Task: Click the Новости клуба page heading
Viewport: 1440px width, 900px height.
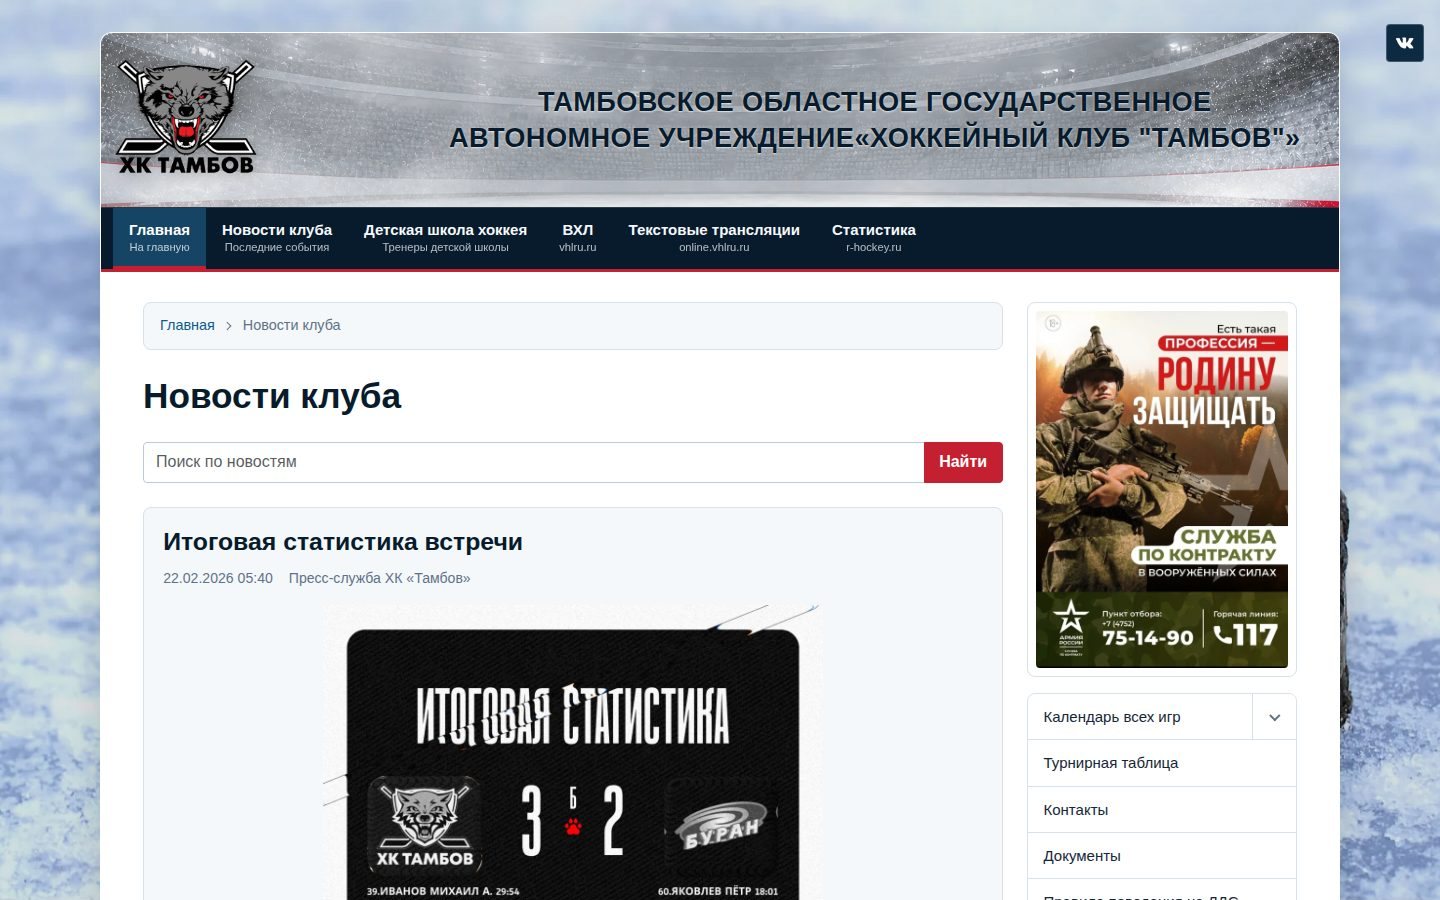Action: (272, 396)
